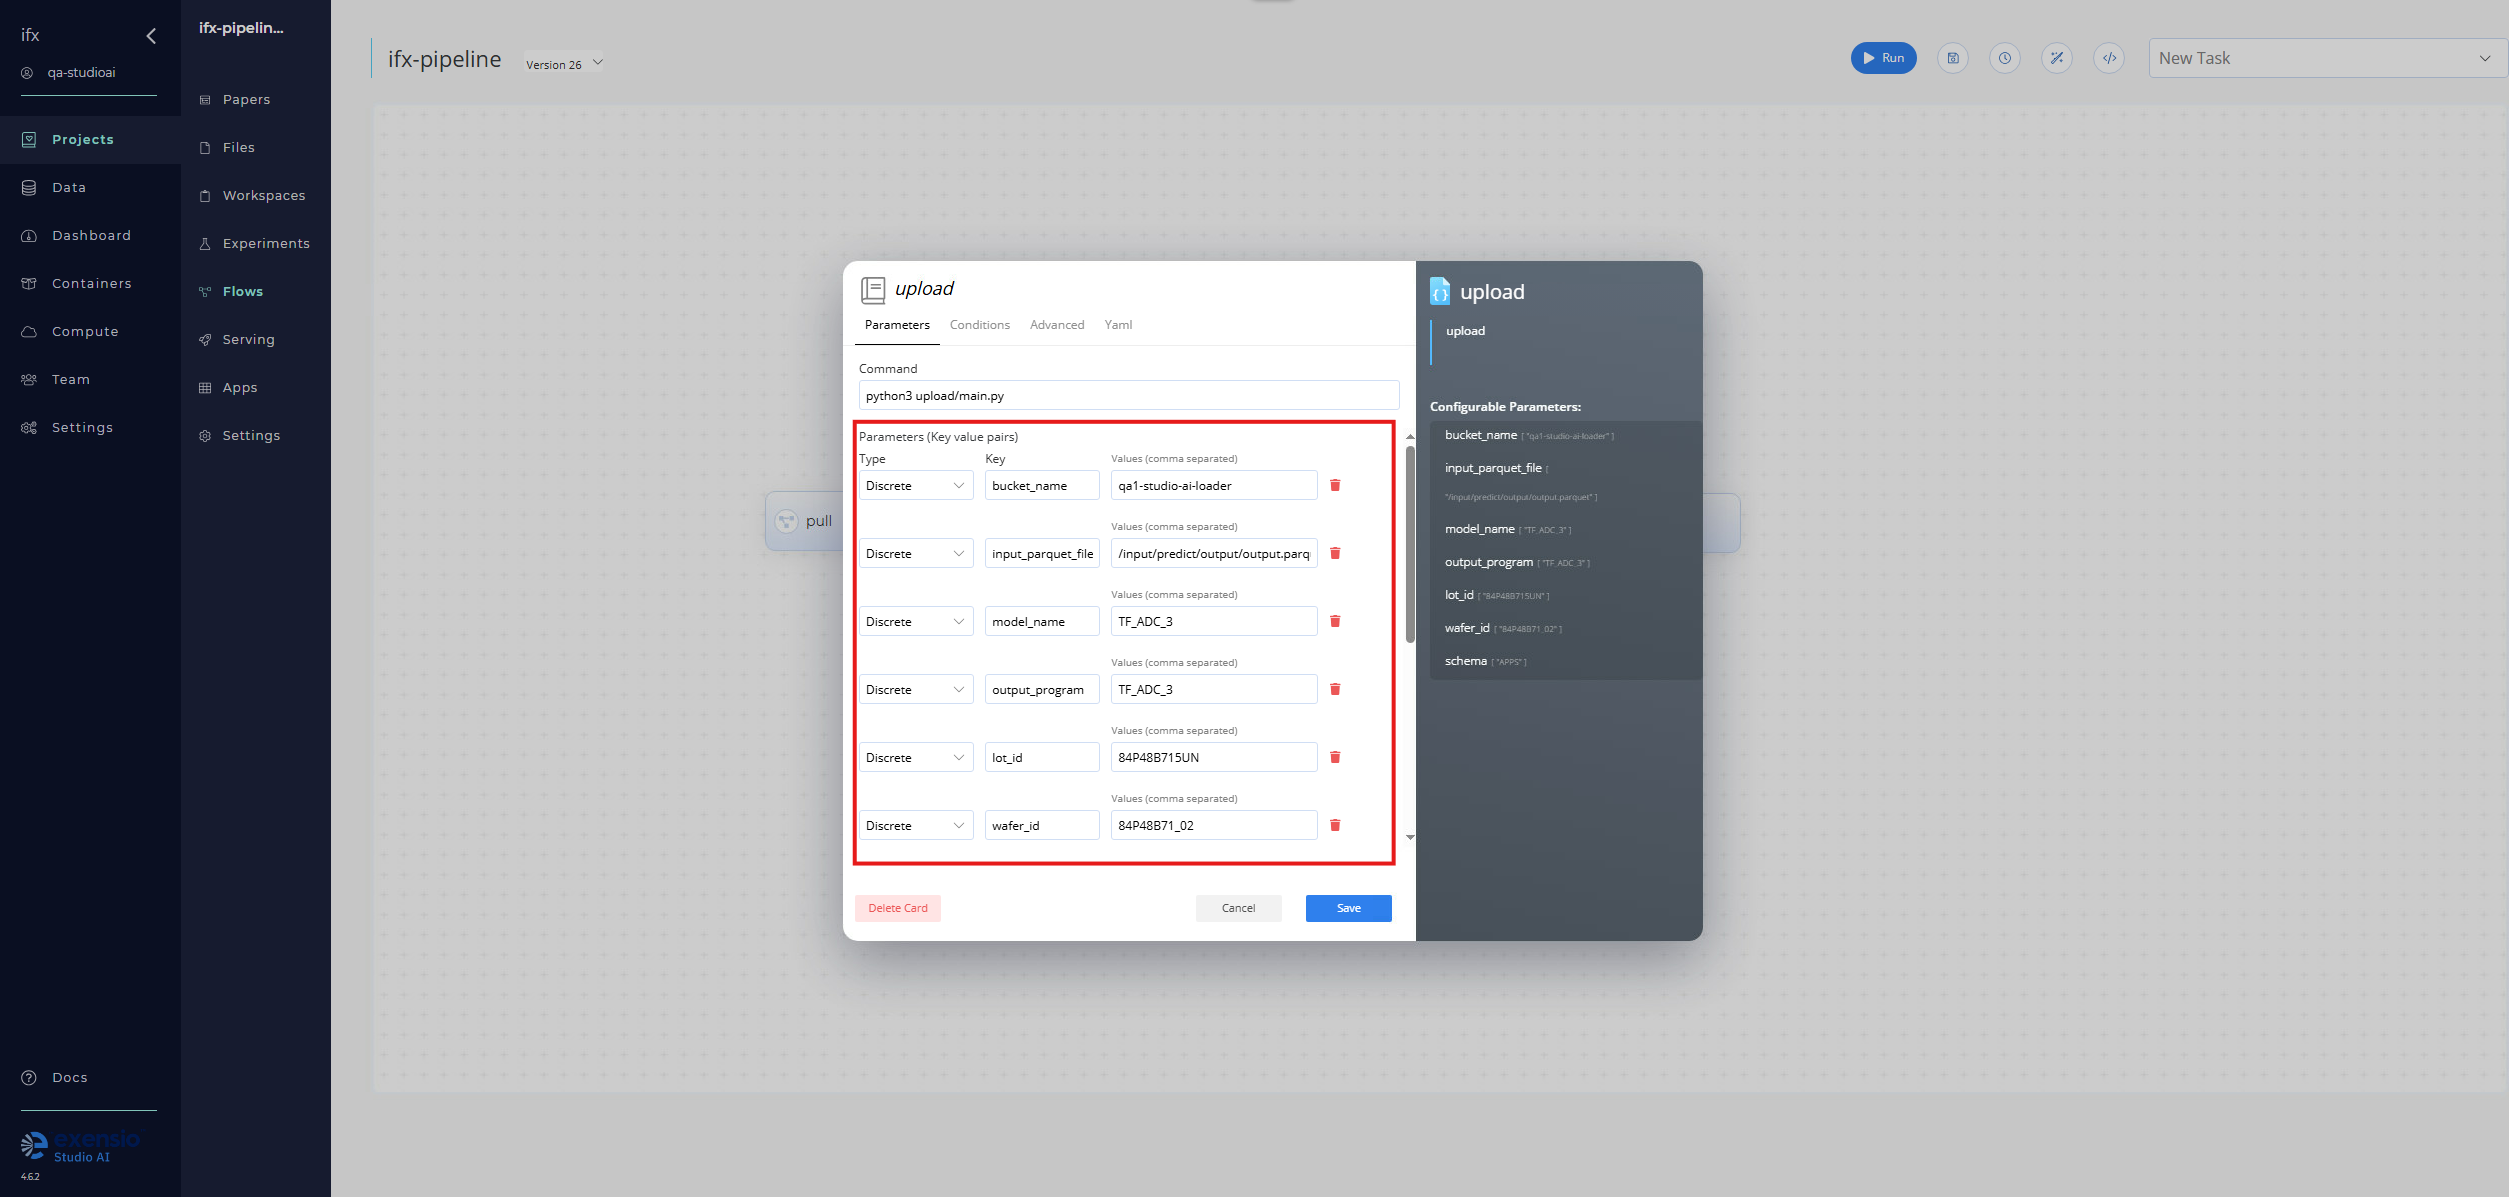Open the New Task dropdown
The image size is (2509, 1197).
tap(2324, 58)
